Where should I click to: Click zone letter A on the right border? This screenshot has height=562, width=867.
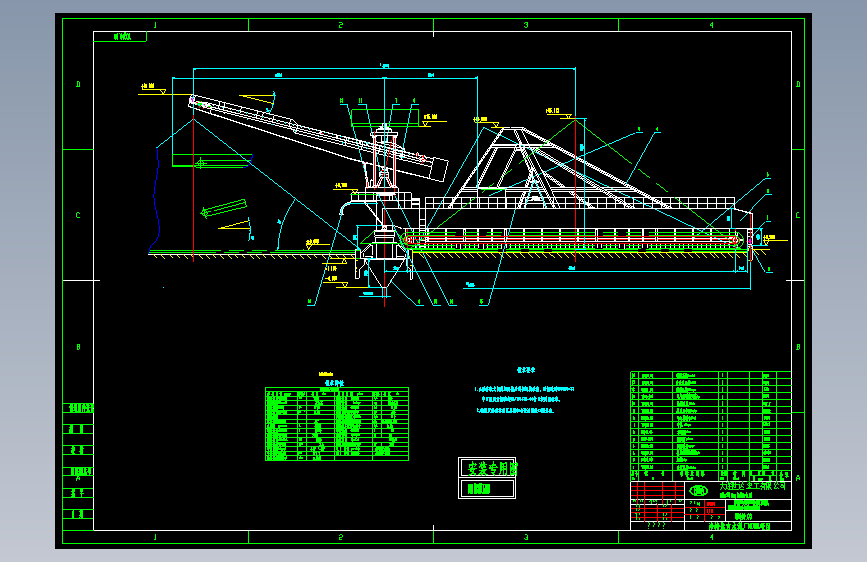coord(798,478)
